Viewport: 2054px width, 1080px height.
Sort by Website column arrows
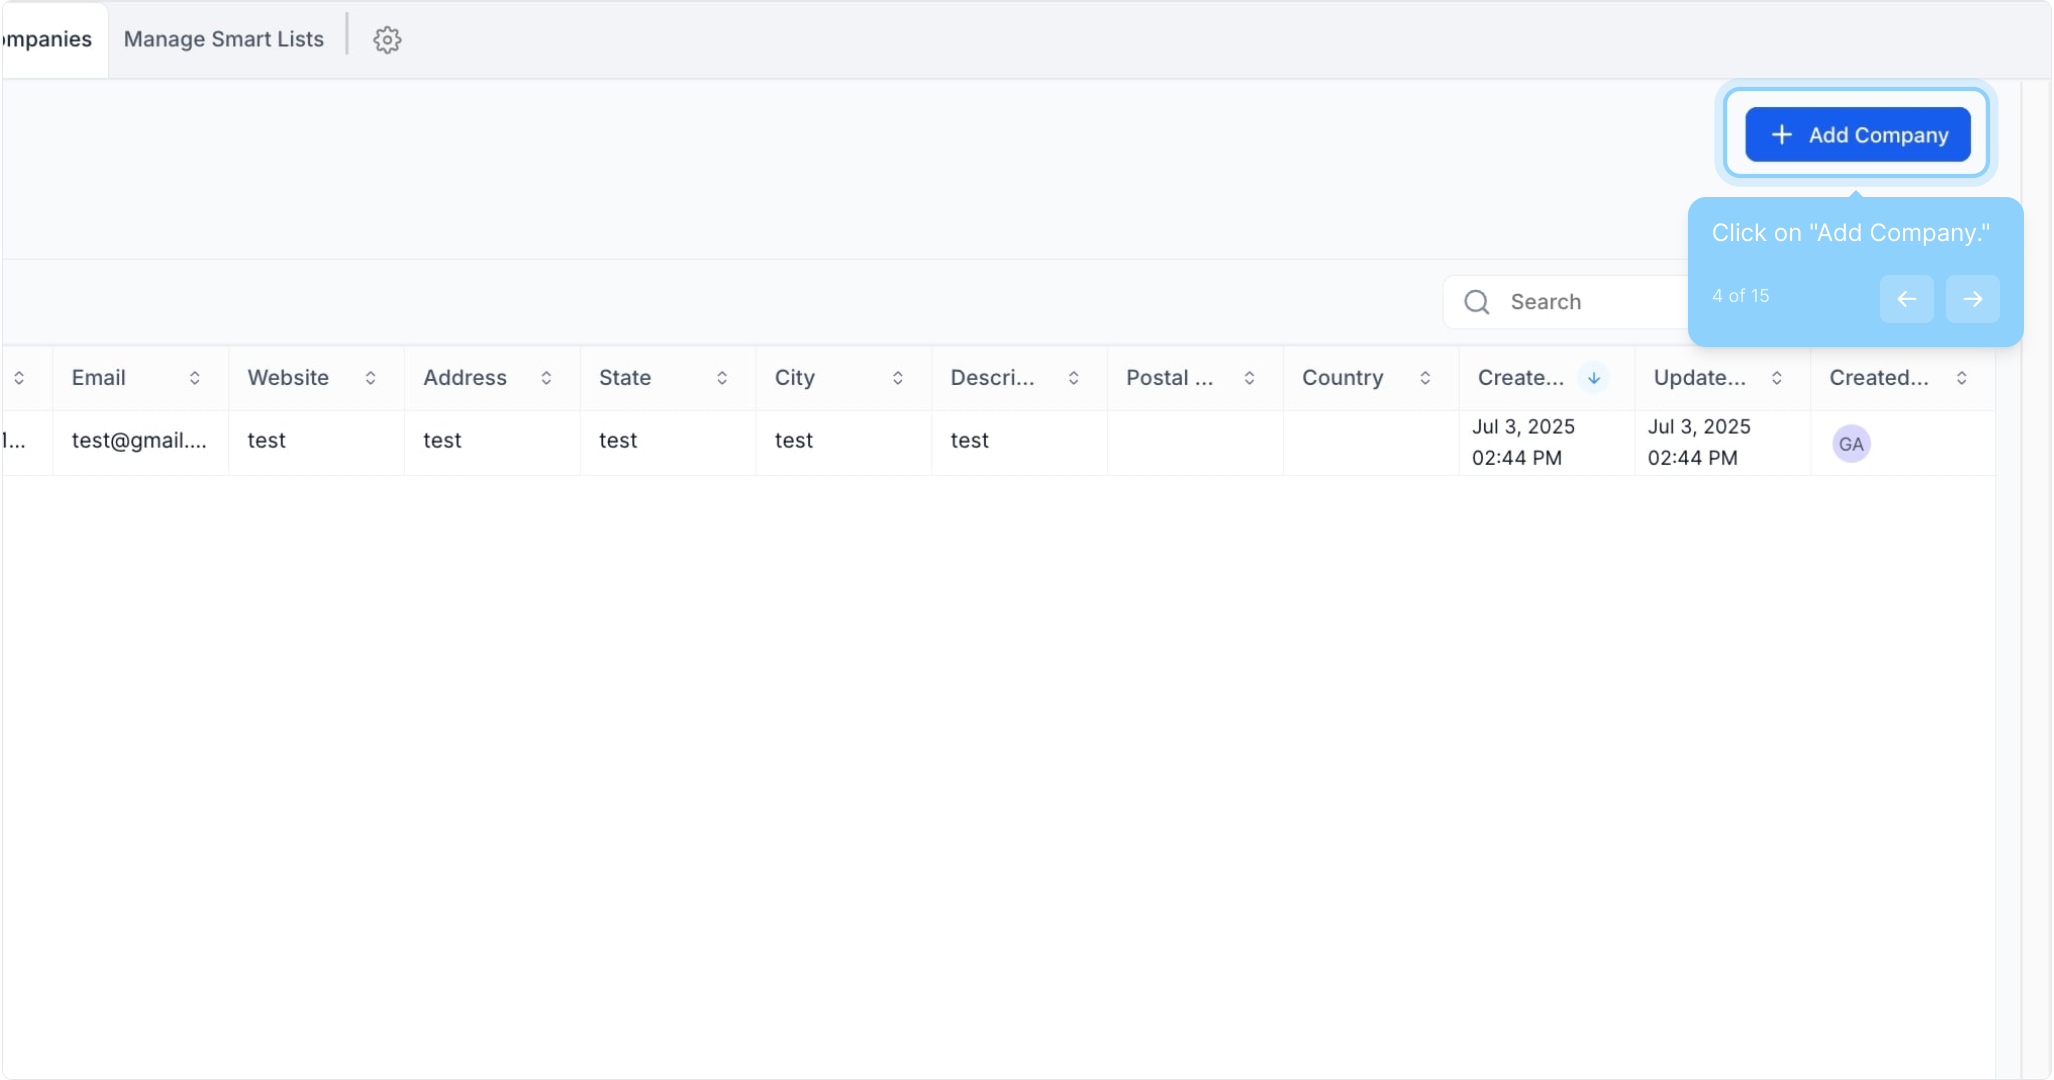[x=370, y=378]
